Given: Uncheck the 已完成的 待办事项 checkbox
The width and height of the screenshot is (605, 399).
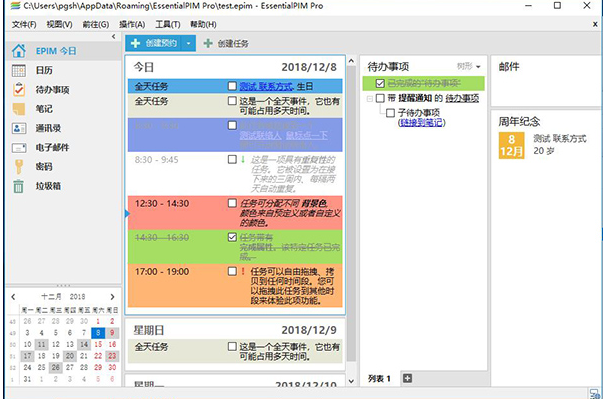Looking at the screenshot, I should tap(380, 83).
